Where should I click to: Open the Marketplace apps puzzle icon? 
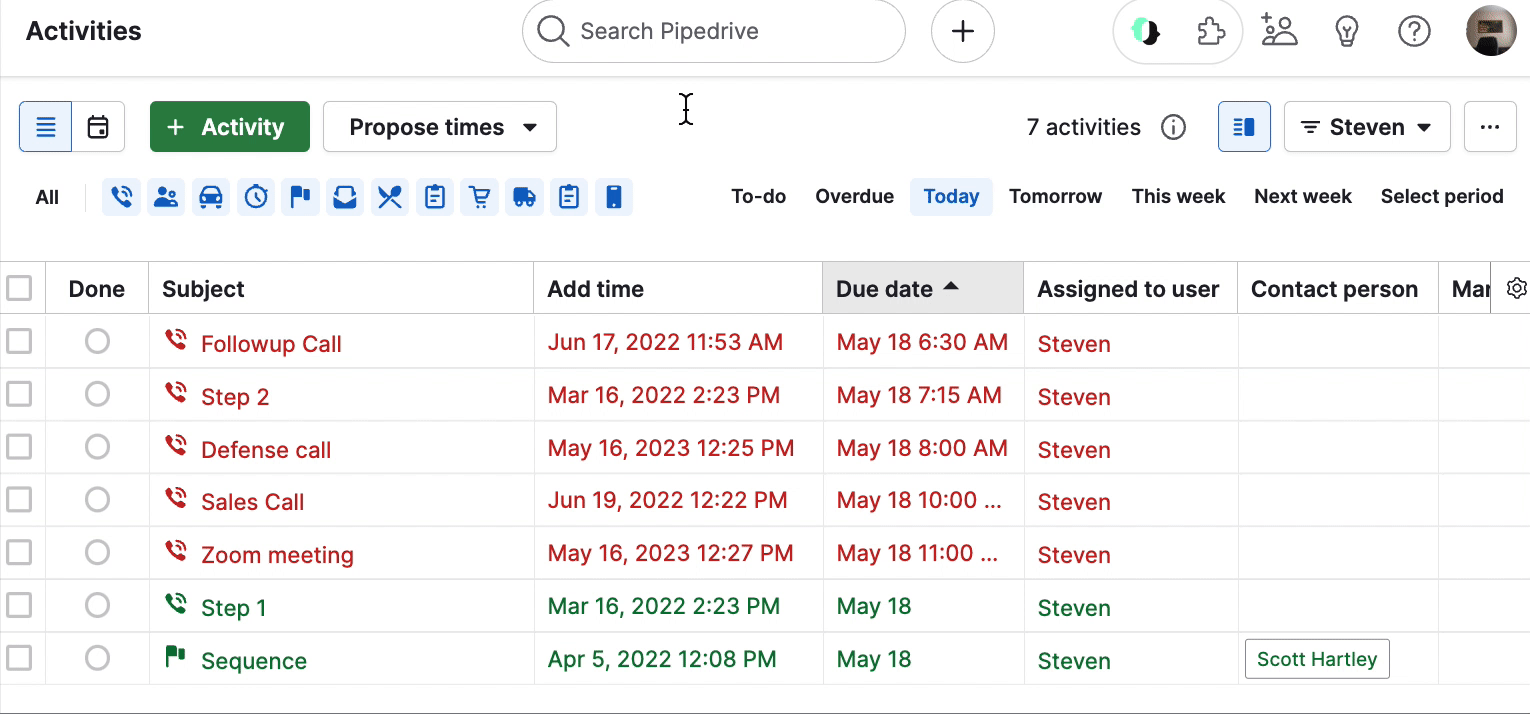tap(1211, 31)
